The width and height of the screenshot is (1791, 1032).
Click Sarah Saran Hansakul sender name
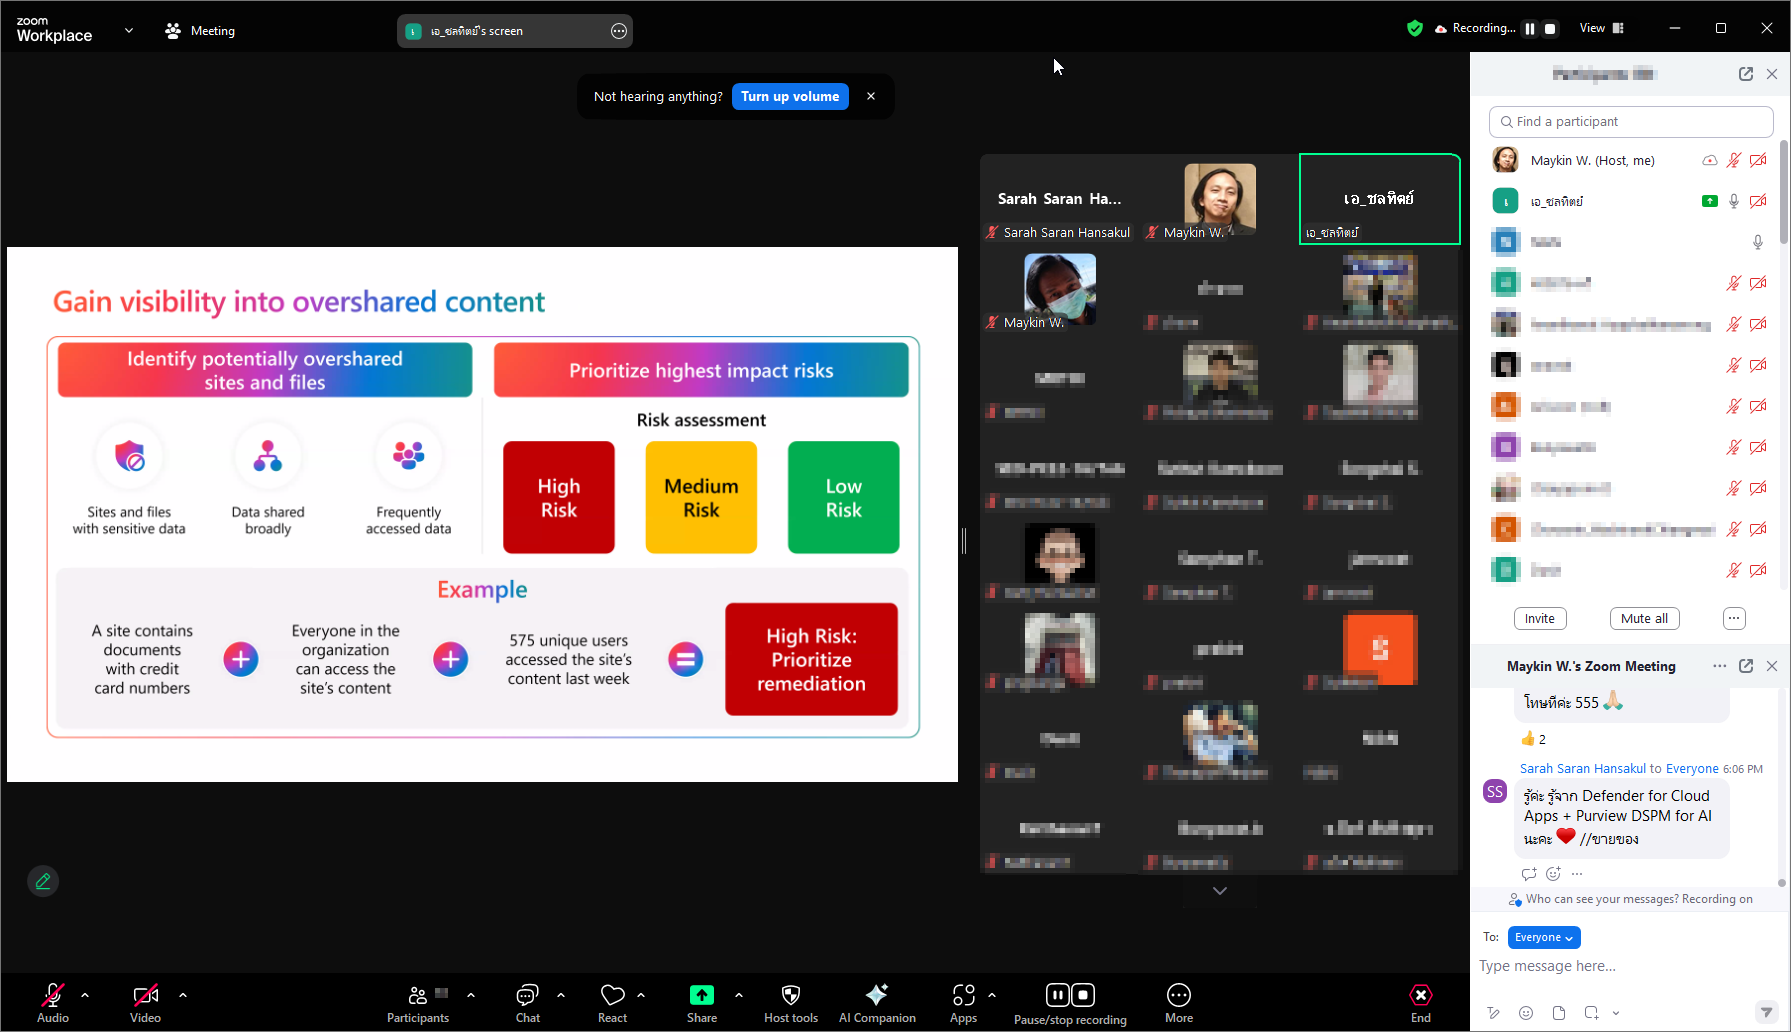pyautogui.click(x=1583, y=769)
